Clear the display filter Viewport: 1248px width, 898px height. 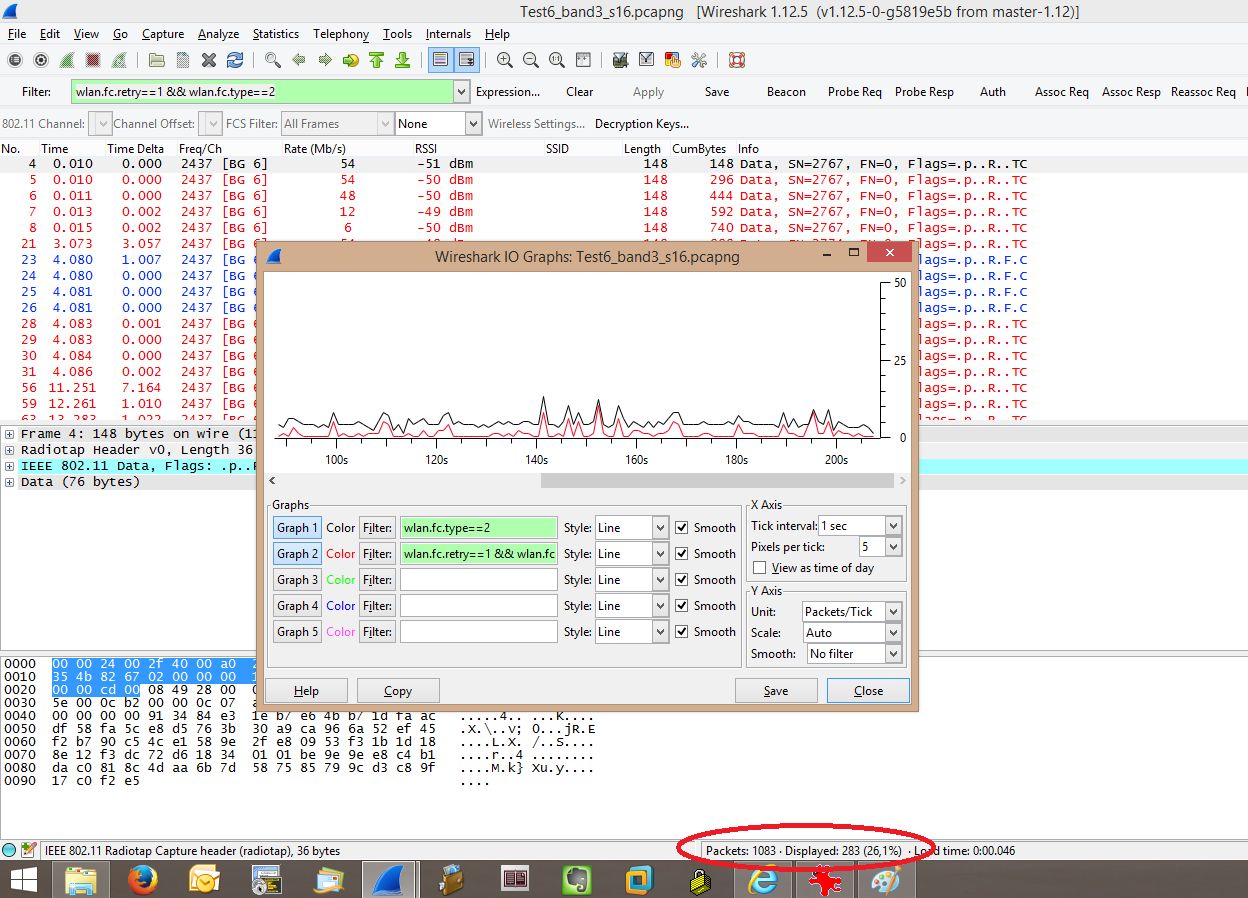click(580, 91)
